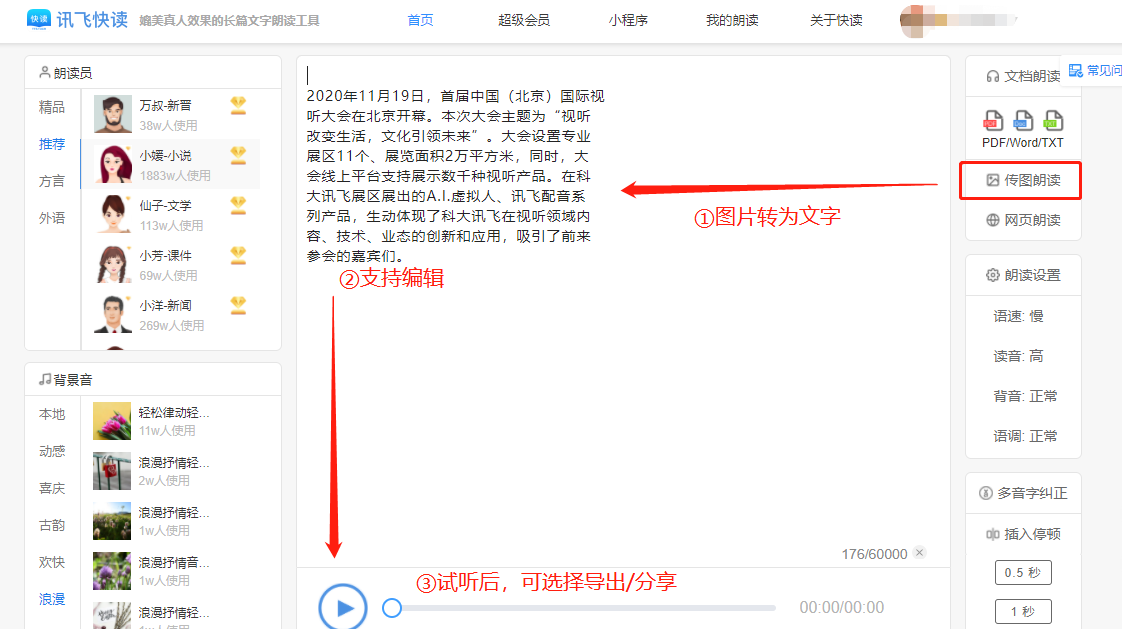1122x629 pixels.
Task: Select the 喜庆 background music category
Action: [x=52, y=489]
